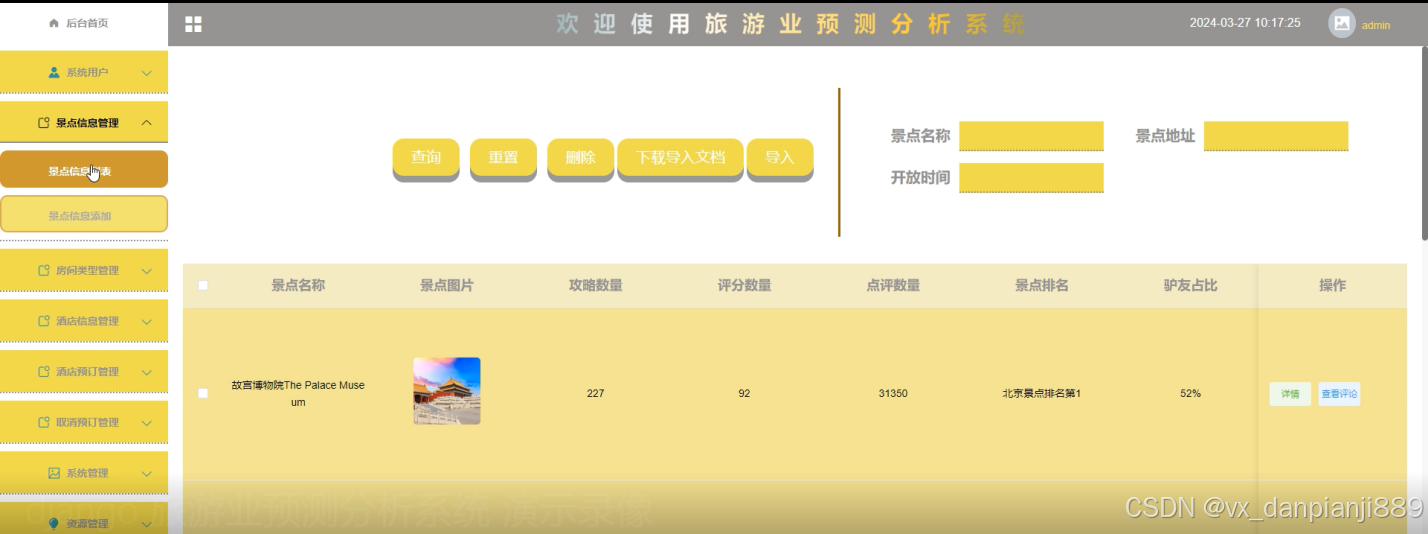Open the 房间类型管理 menu label
This screenshot has height=534, width=1428.
coord(87,271)
